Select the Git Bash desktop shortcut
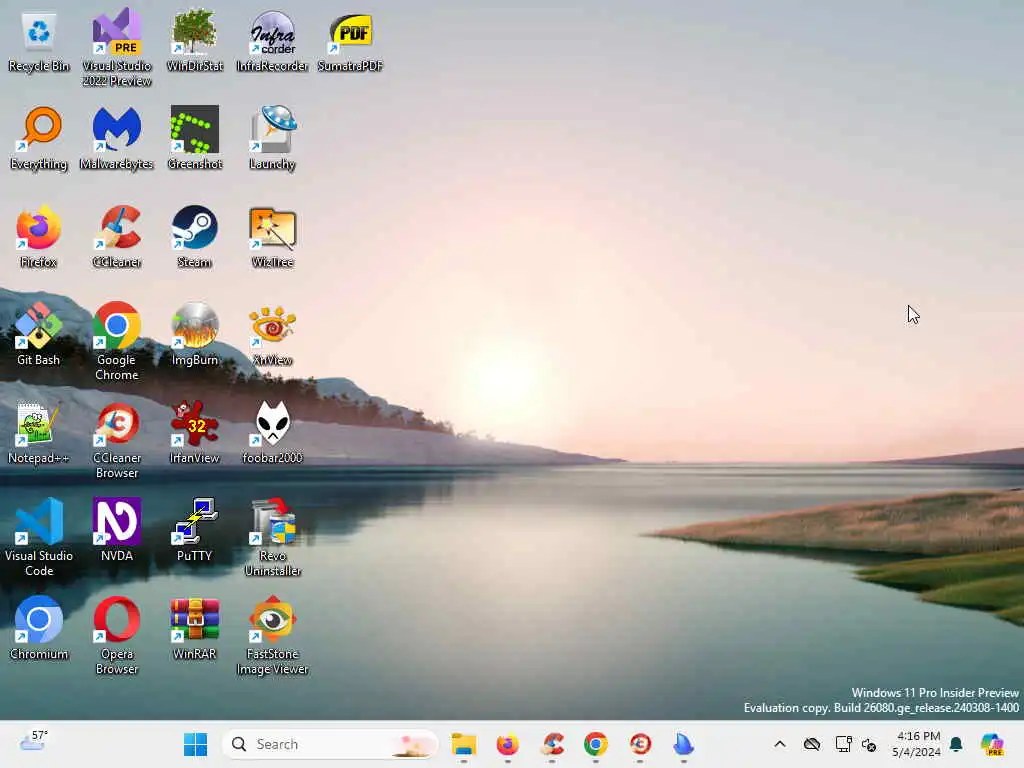 39,334
